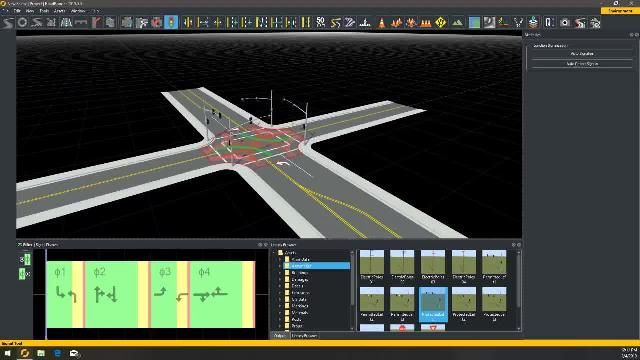Select the Materials folder in the asset tree
The height and width of the screenshot is (360, 640).
(300, 313)
